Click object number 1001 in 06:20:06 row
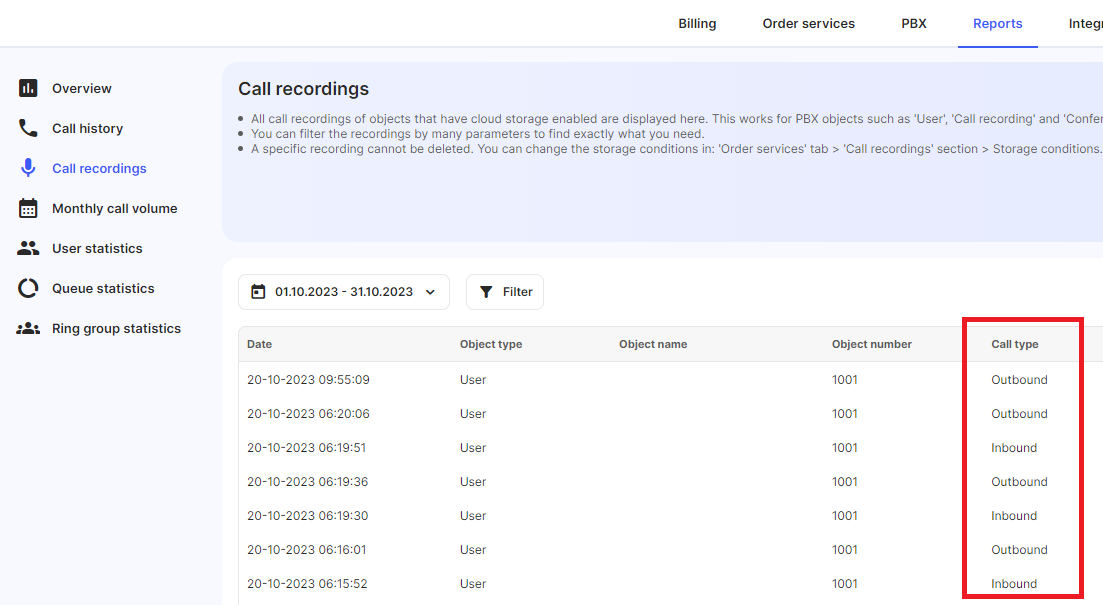This screenshot has height=605, width=1103. 844,414
